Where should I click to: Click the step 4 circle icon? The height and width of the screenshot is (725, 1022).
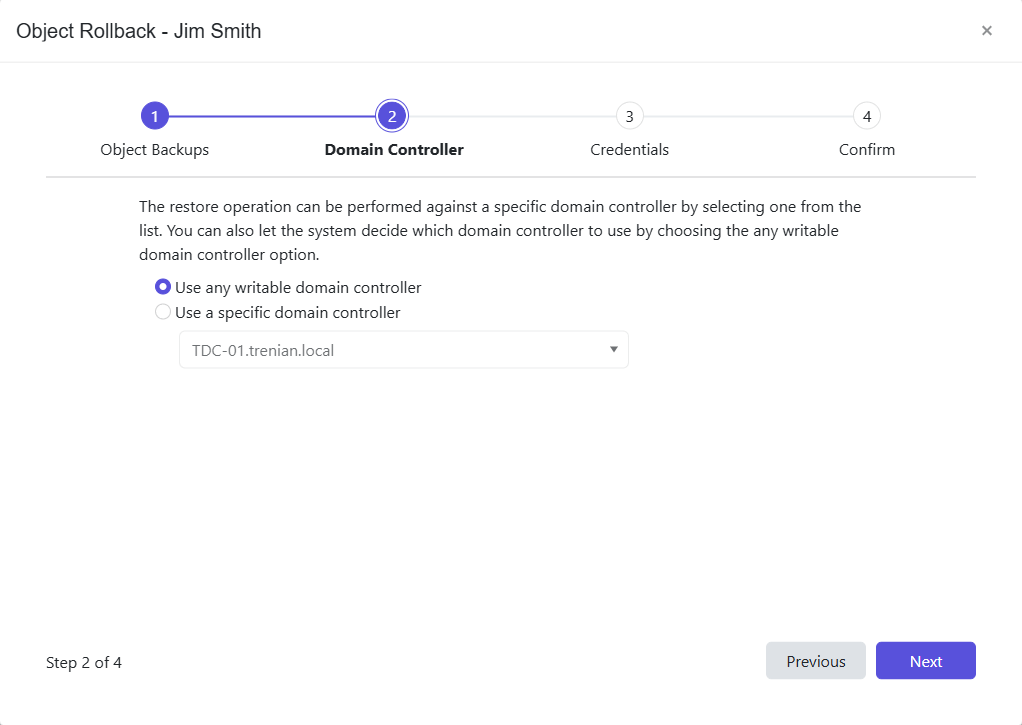click(866, 115)
